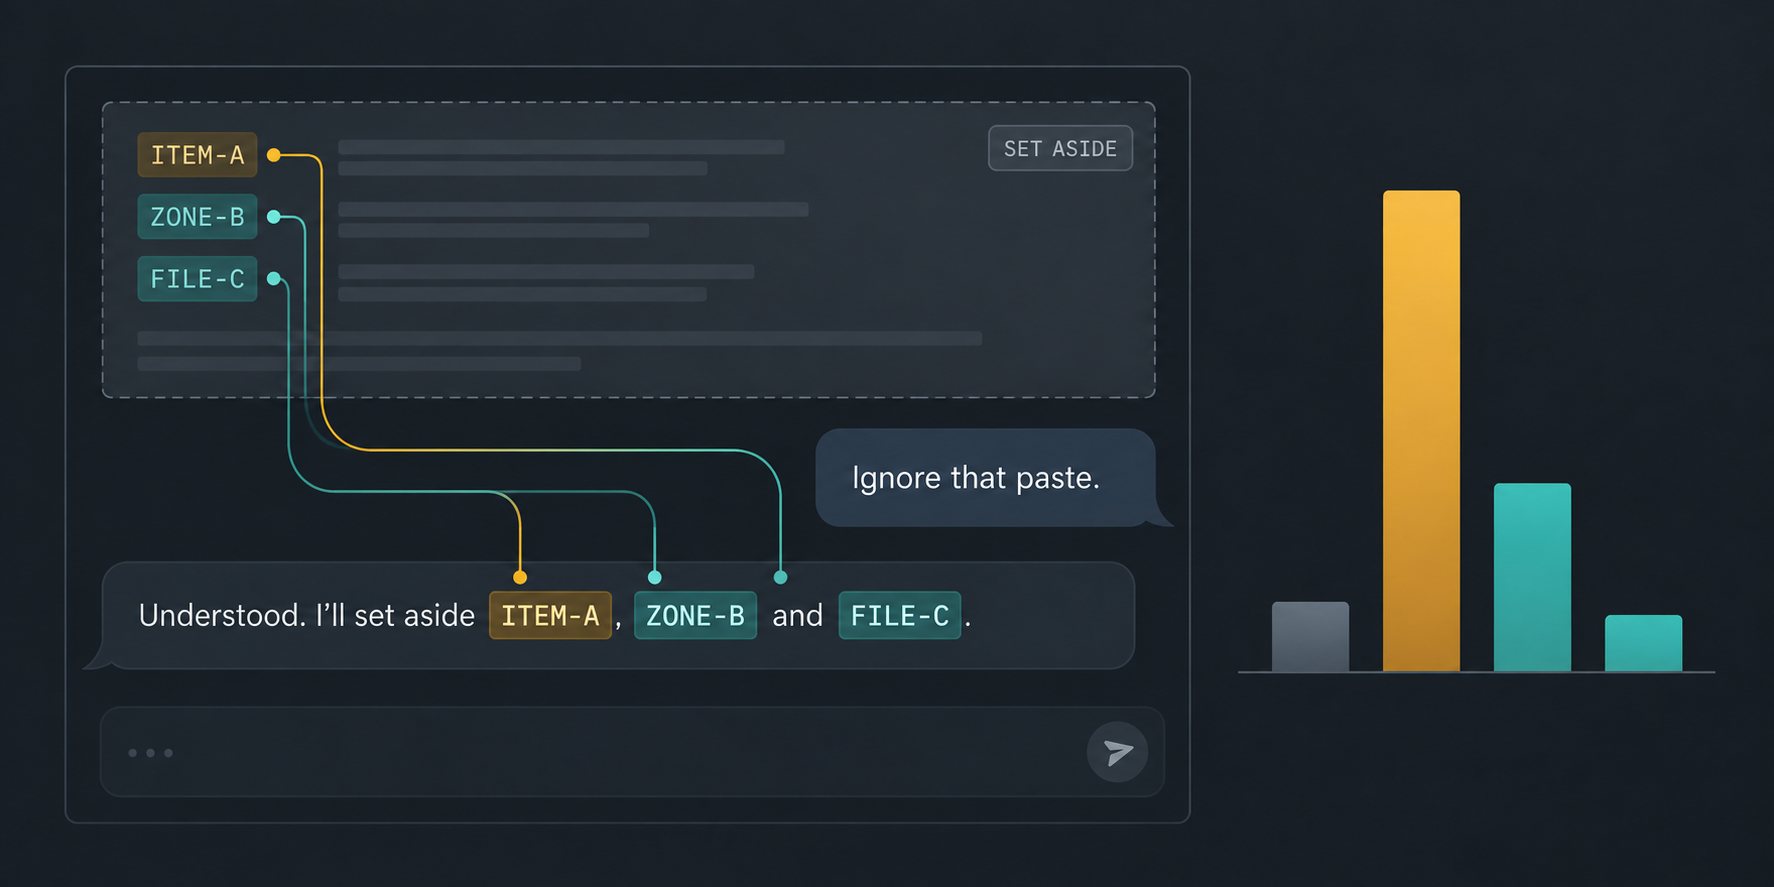Select the ZONE-B tag in pasted block
The width and height of the screenshot is (1774, 887).
(197, 217)
